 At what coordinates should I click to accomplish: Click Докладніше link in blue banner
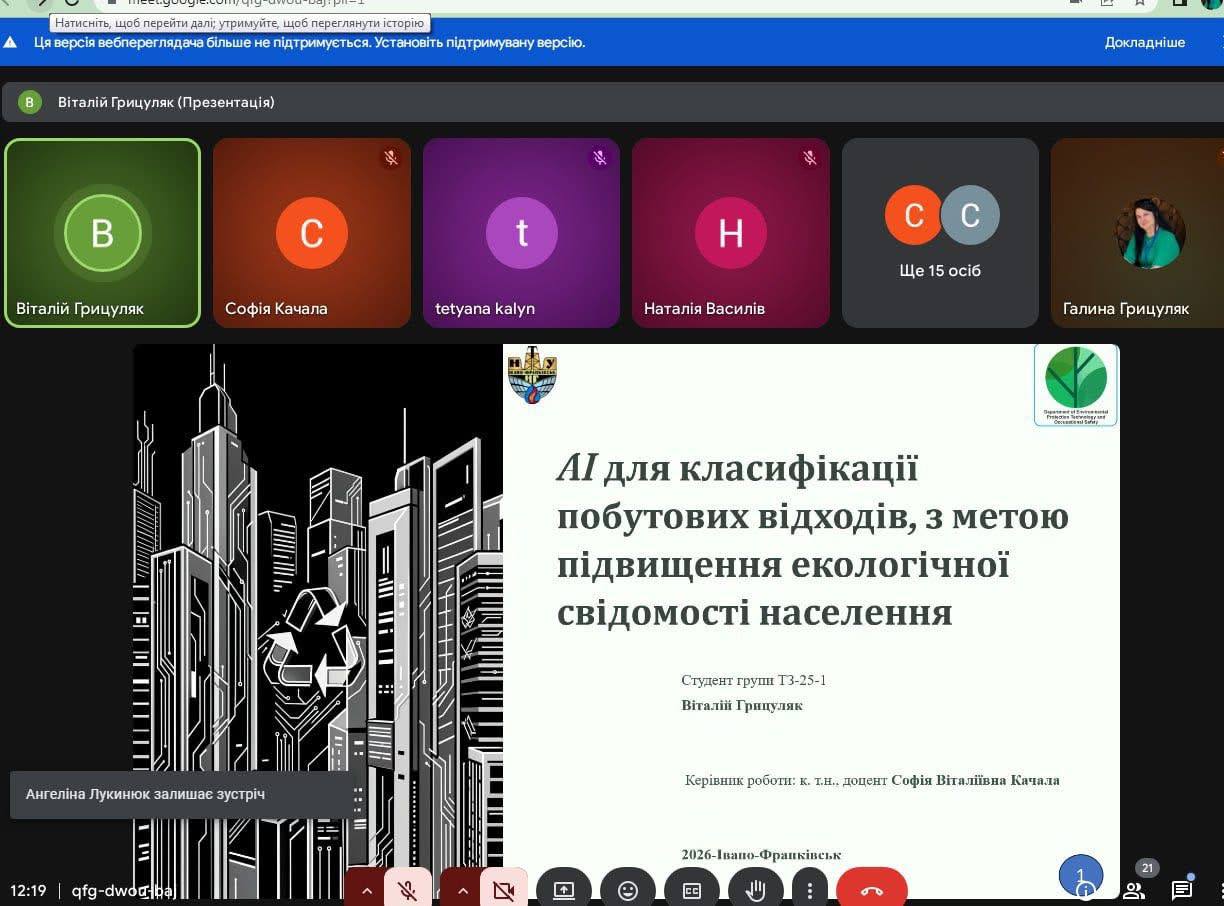click(1145, 42)
